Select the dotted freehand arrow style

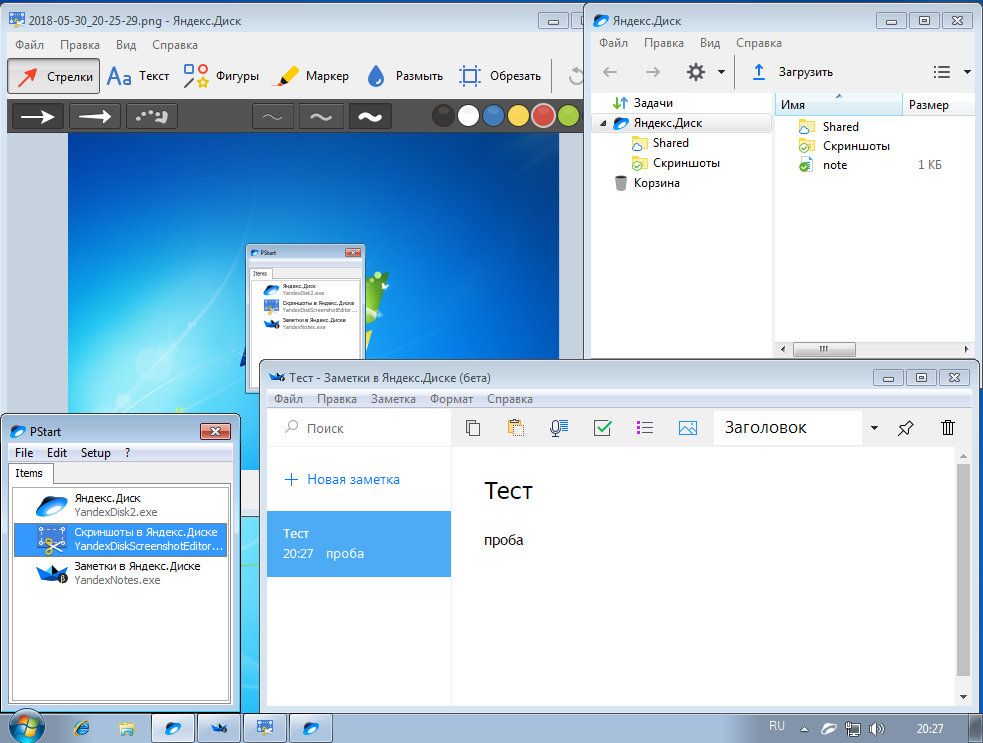point(152,117)
